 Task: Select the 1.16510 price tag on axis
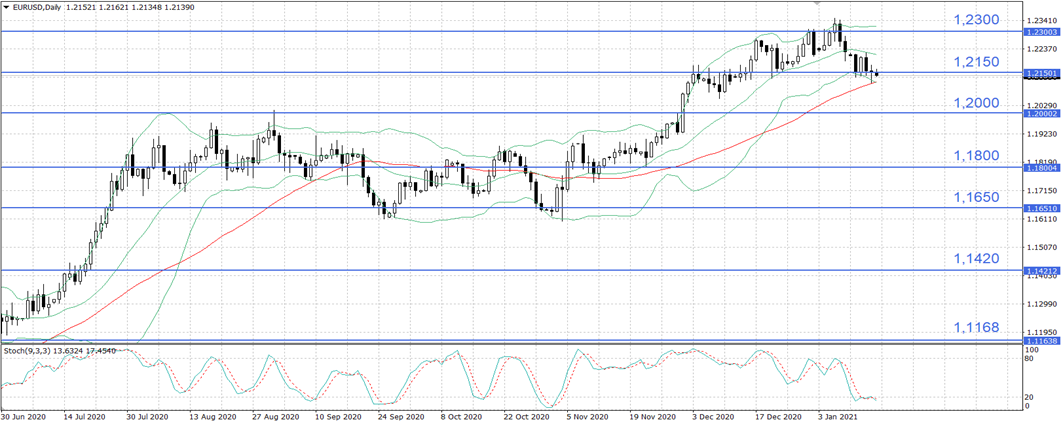[x=1042, y=208]
